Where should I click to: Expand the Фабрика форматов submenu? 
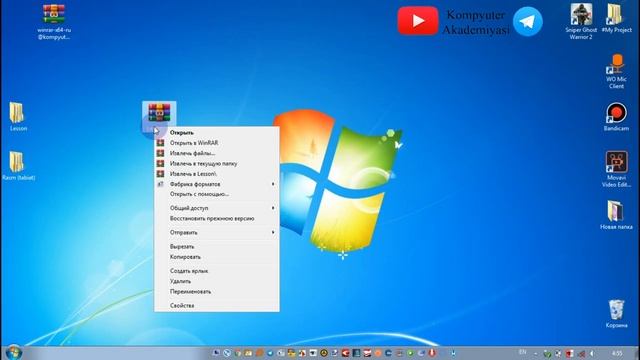pos(217,184)
